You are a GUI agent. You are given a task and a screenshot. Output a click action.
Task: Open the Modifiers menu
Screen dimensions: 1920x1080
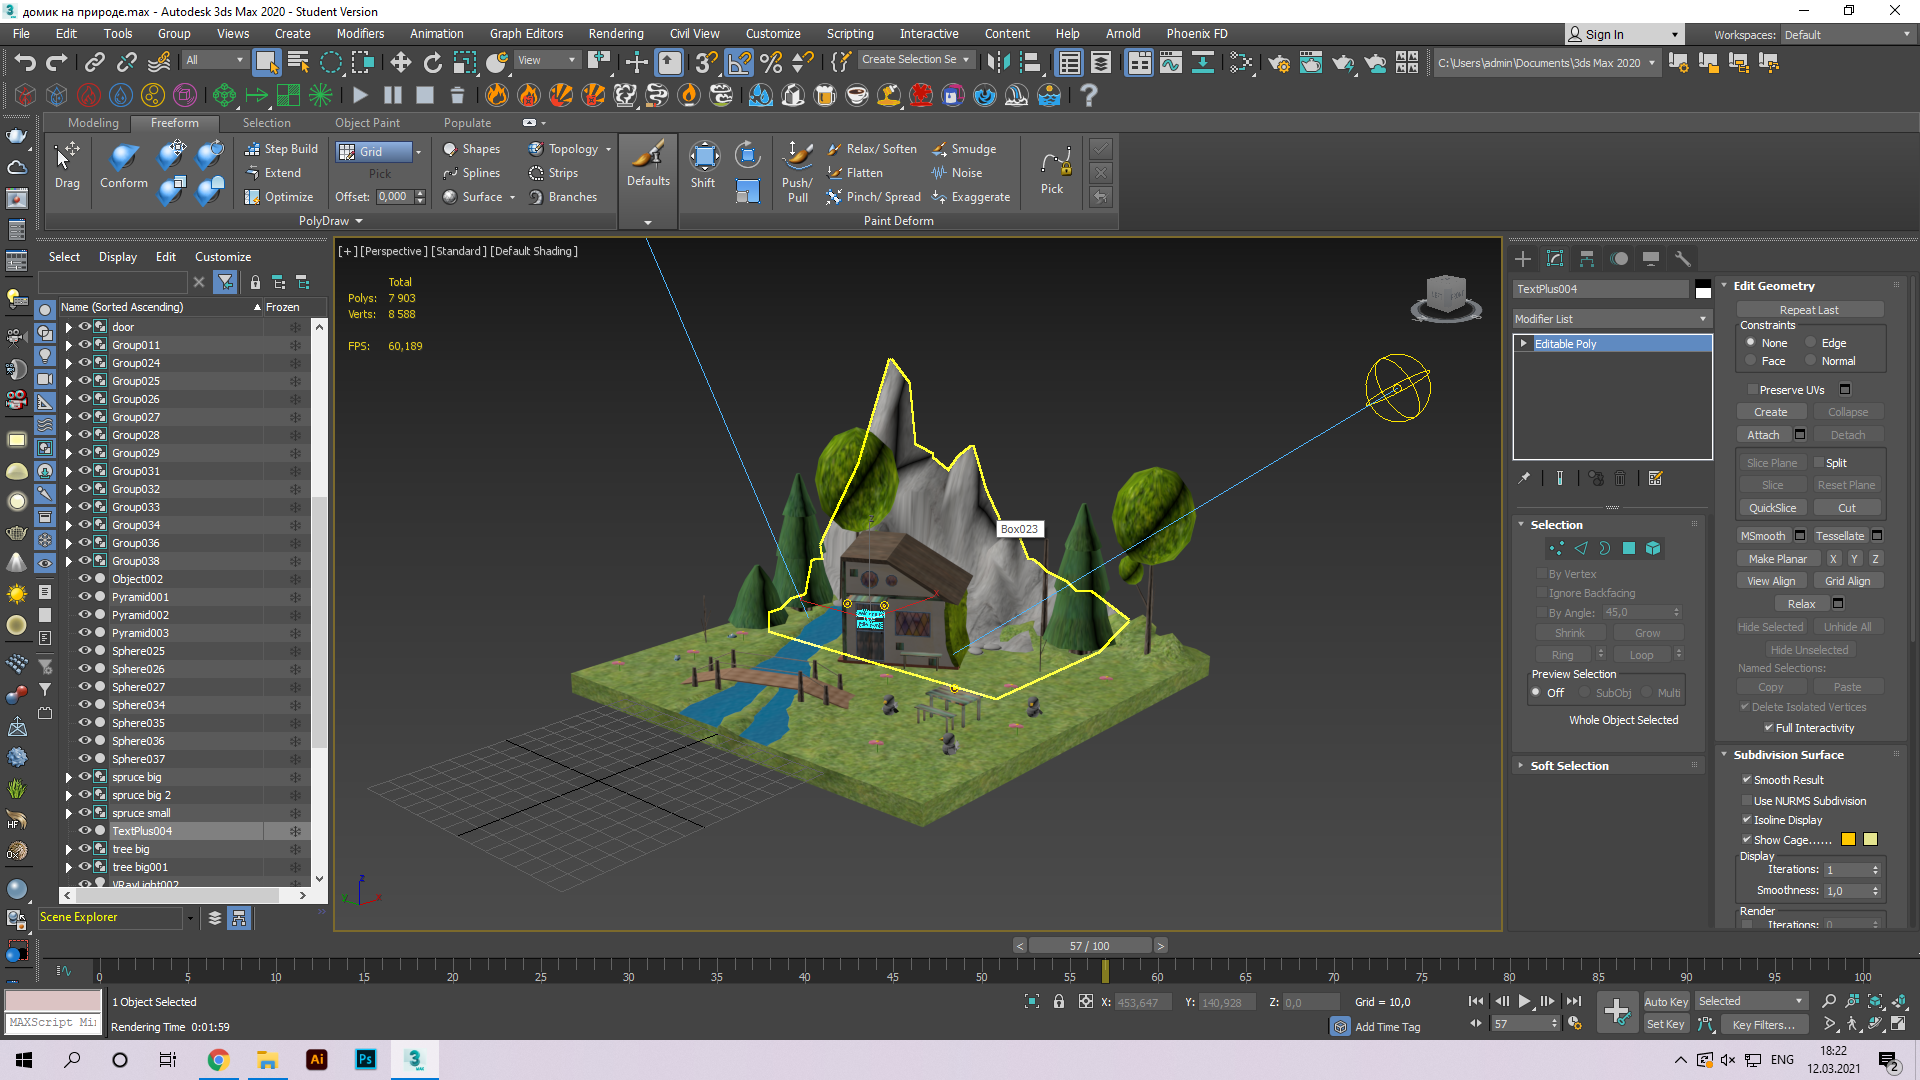[x=360, y=34]
